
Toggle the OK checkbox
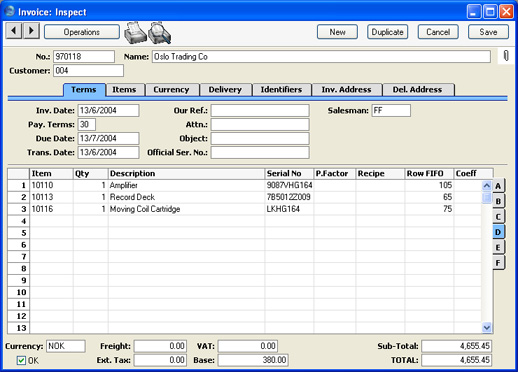(x=21, y=360)
